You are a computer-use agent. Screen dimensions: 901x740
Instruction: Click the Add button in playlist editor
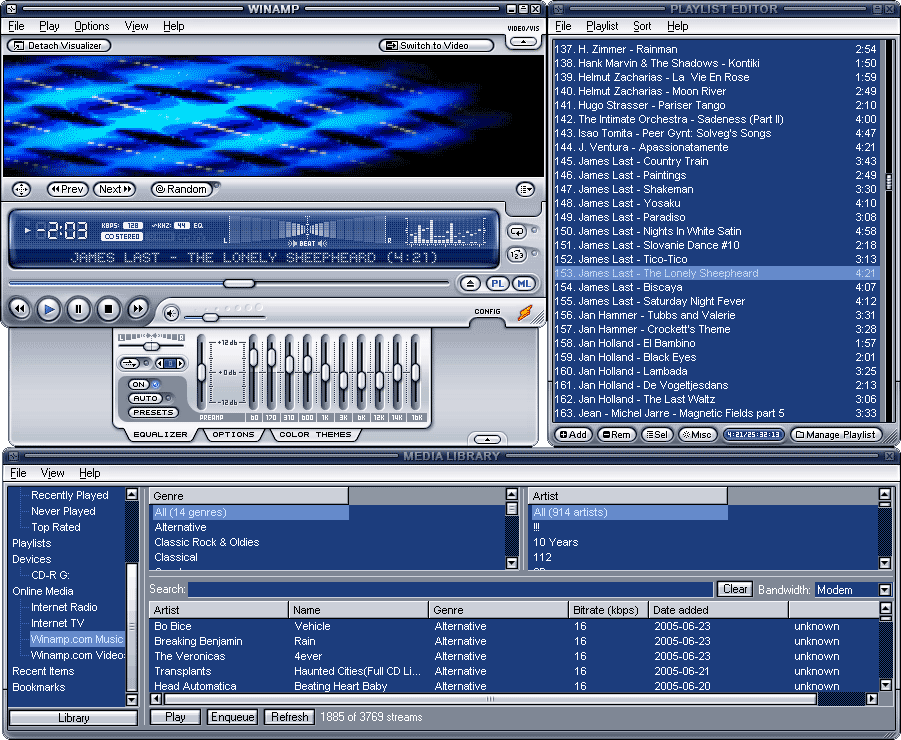click(x=573, y=435)
